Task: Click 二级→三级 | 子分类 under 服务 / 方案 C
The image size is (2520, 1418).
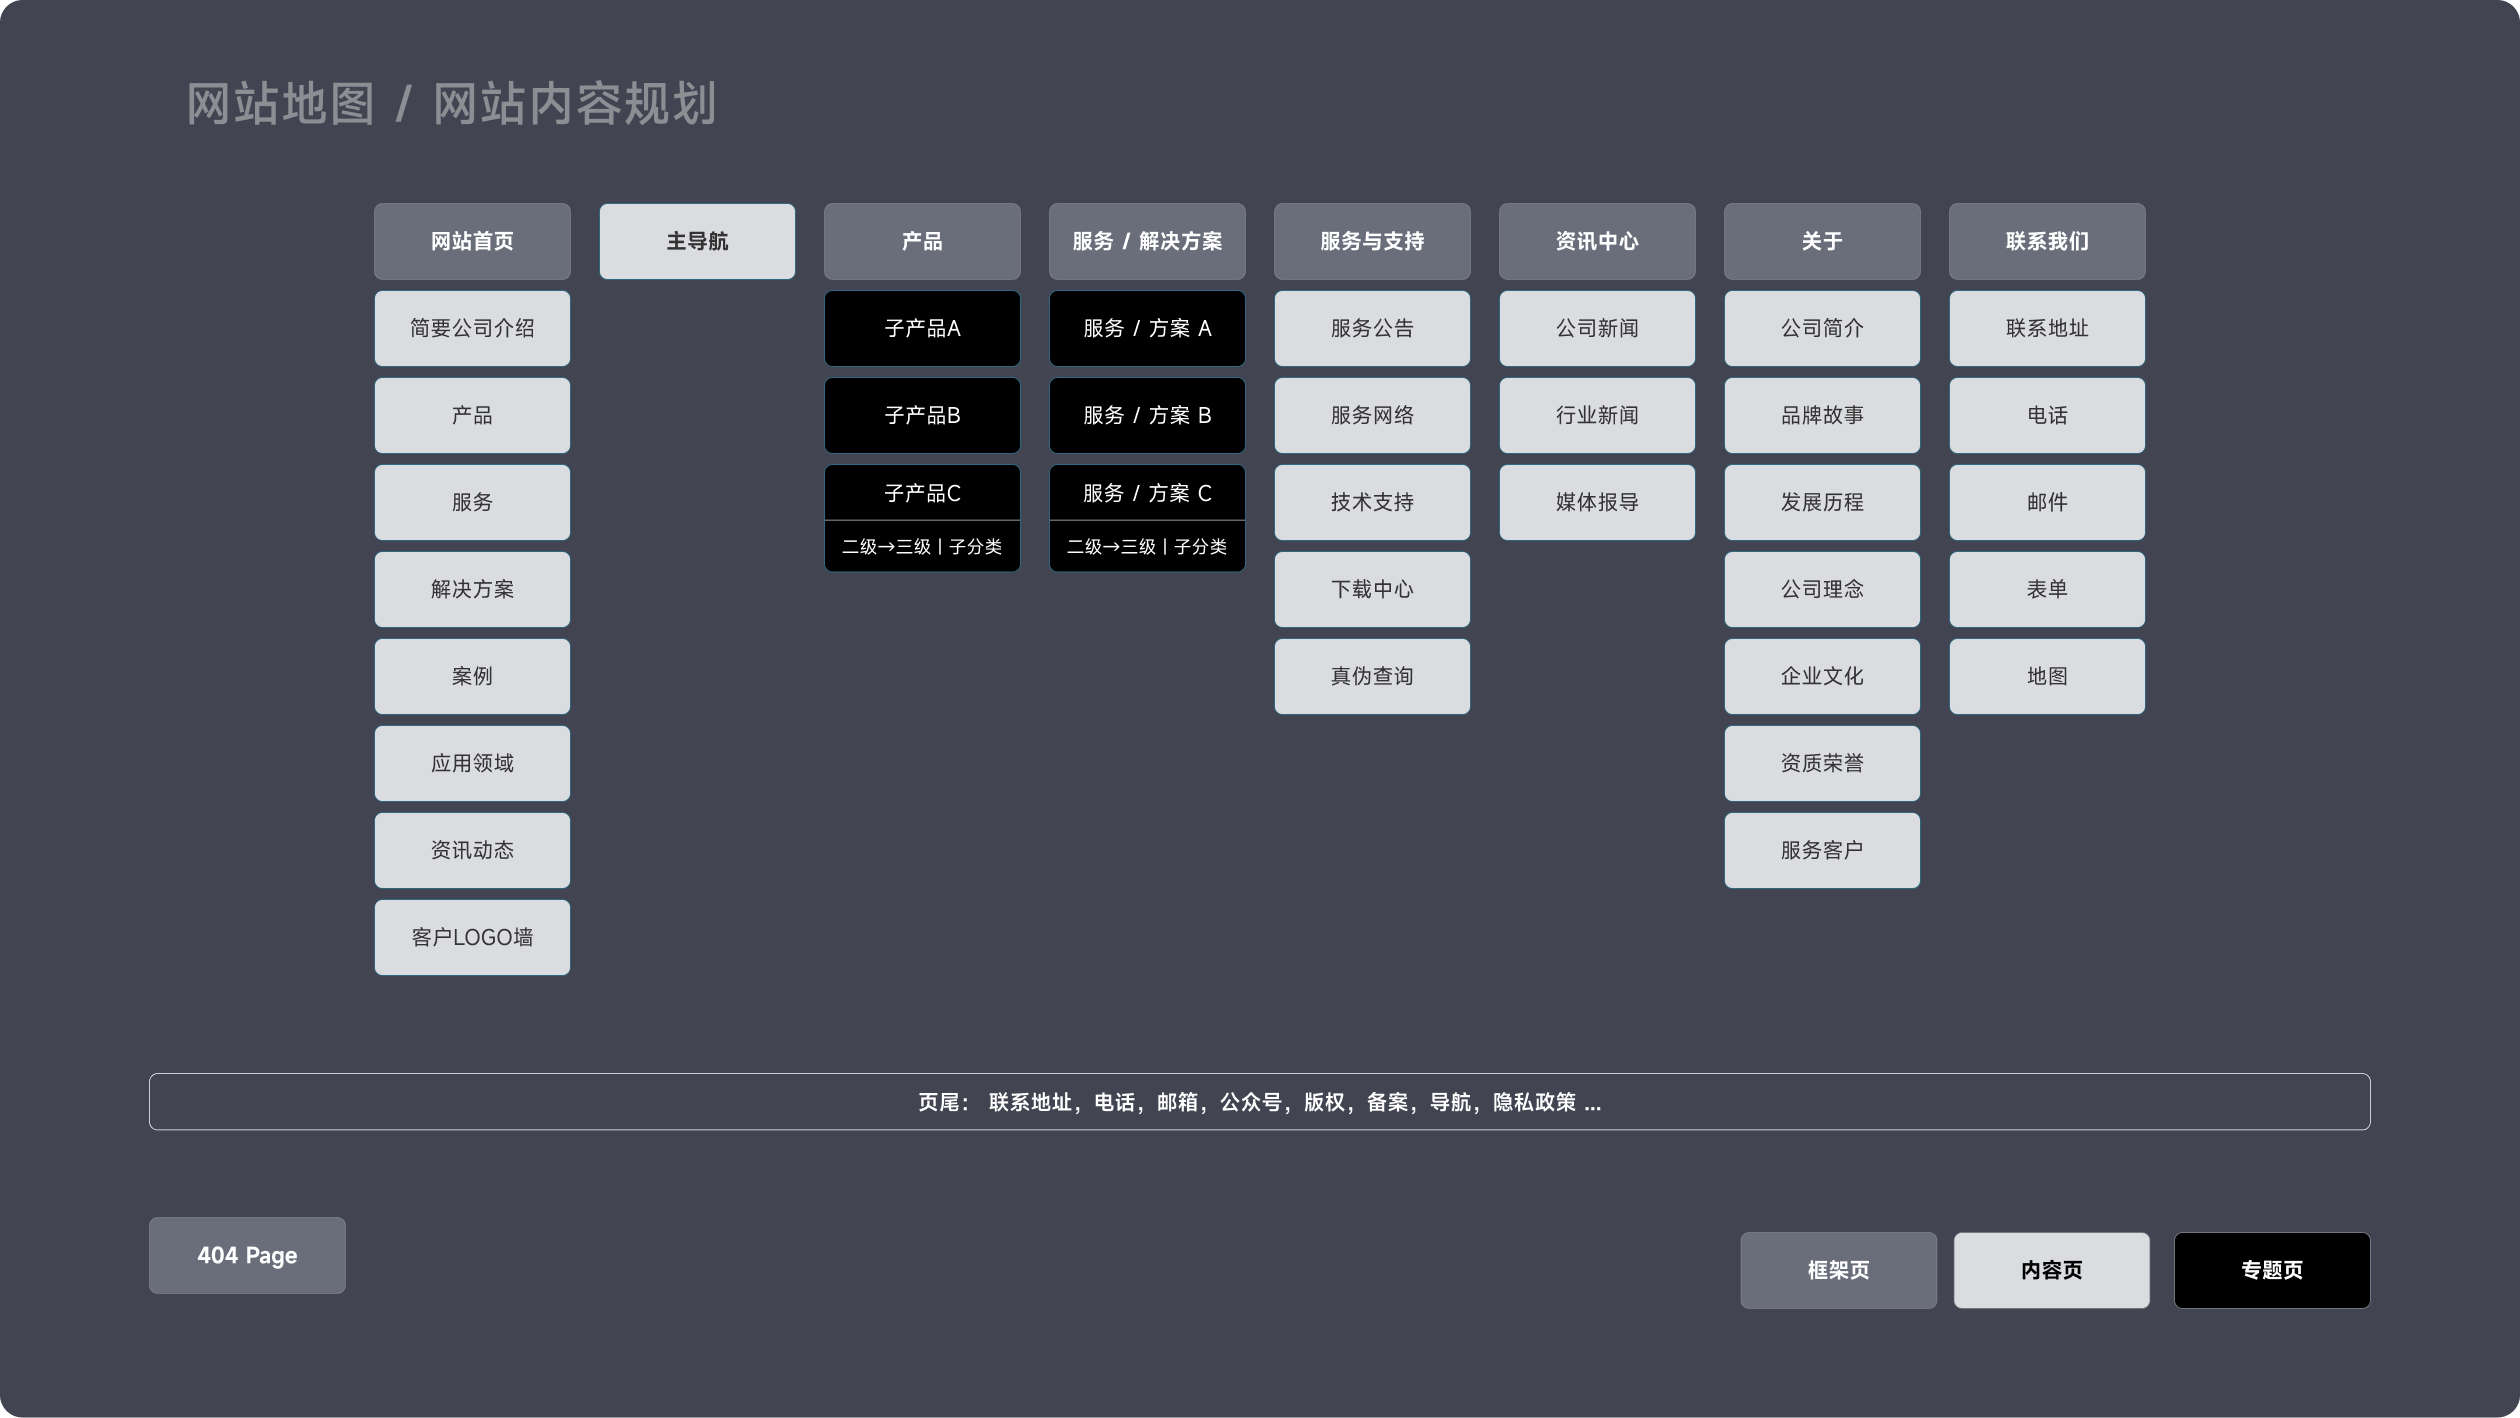Action: (x=1147, y=546)
